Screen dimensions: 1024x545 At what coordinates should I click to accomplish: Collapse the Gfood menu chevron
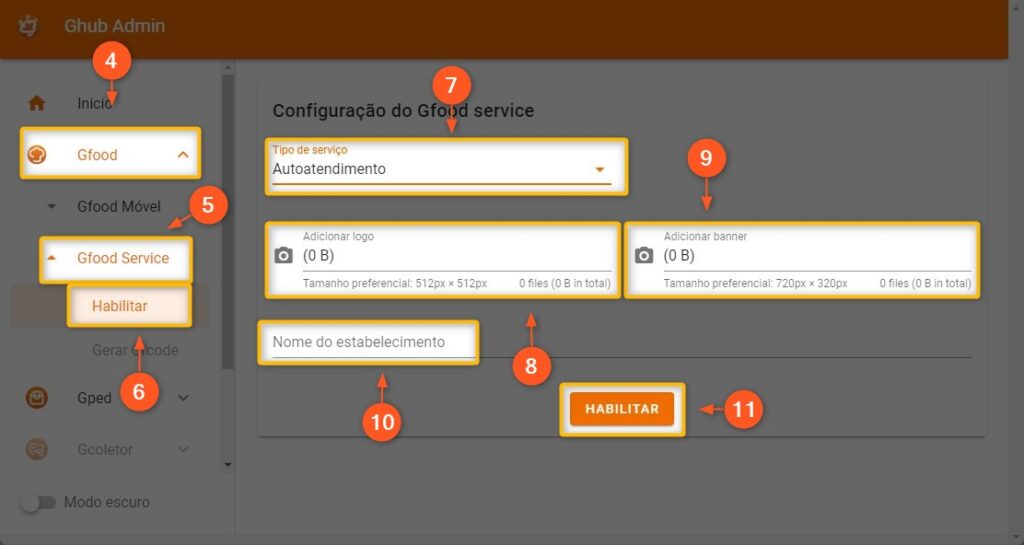click(183, 154)
